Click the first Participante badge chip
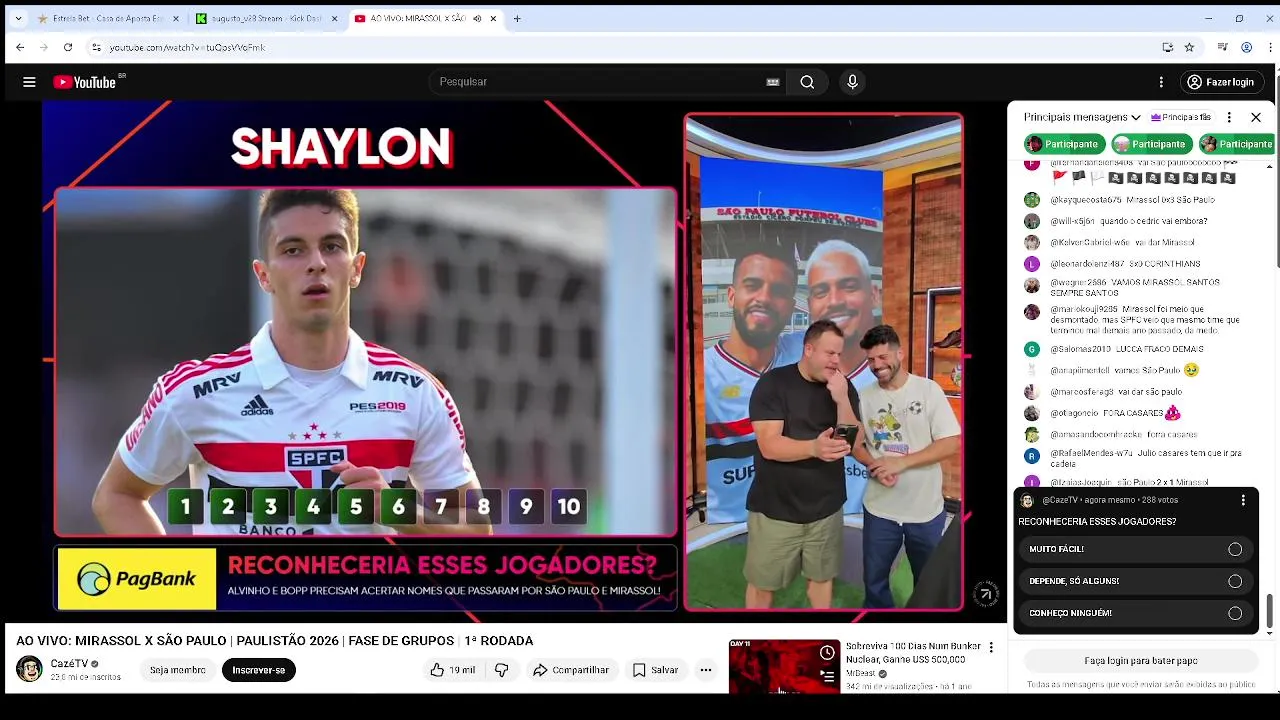This screenshot has width=1280, height=720. (1064, 144)
